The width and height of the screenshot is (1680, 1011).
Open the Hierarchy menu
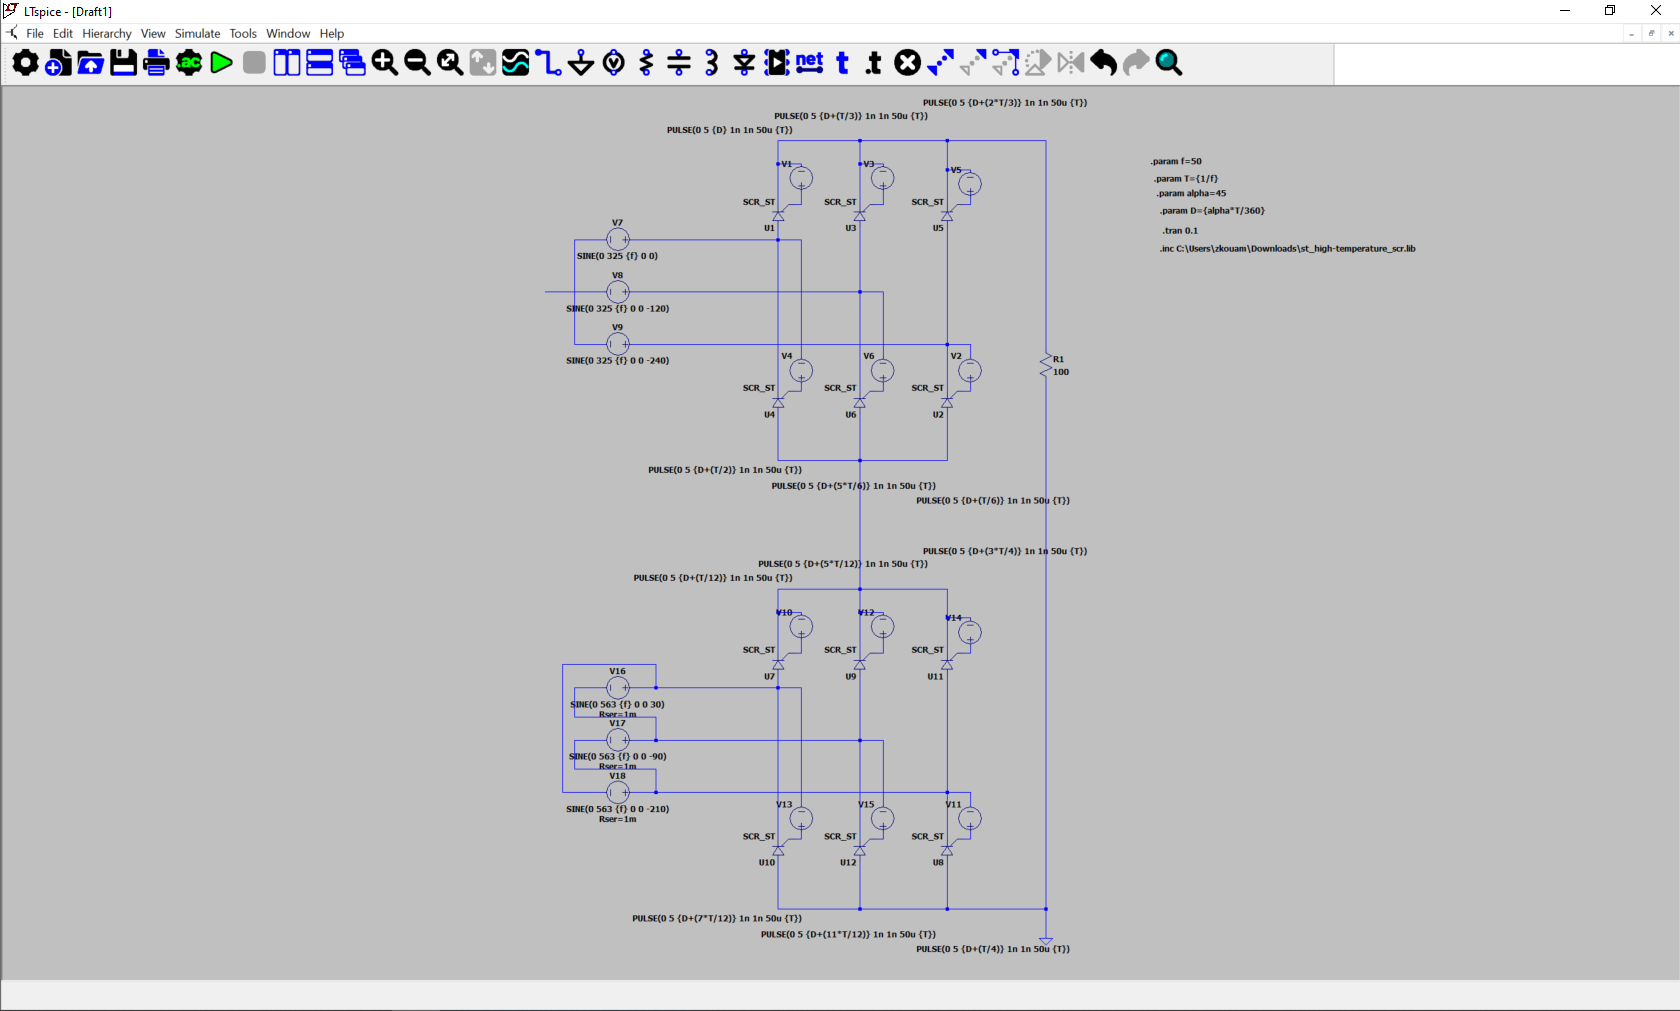(106, 33)
